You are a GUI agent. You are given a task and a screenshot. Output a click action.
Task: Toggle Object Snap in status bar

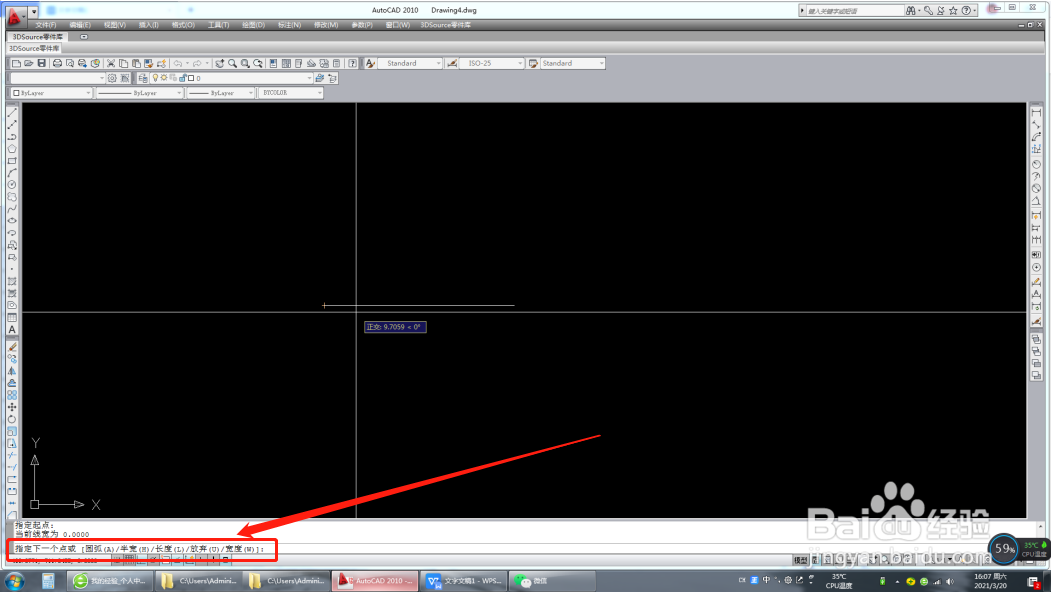coord(165,559)
